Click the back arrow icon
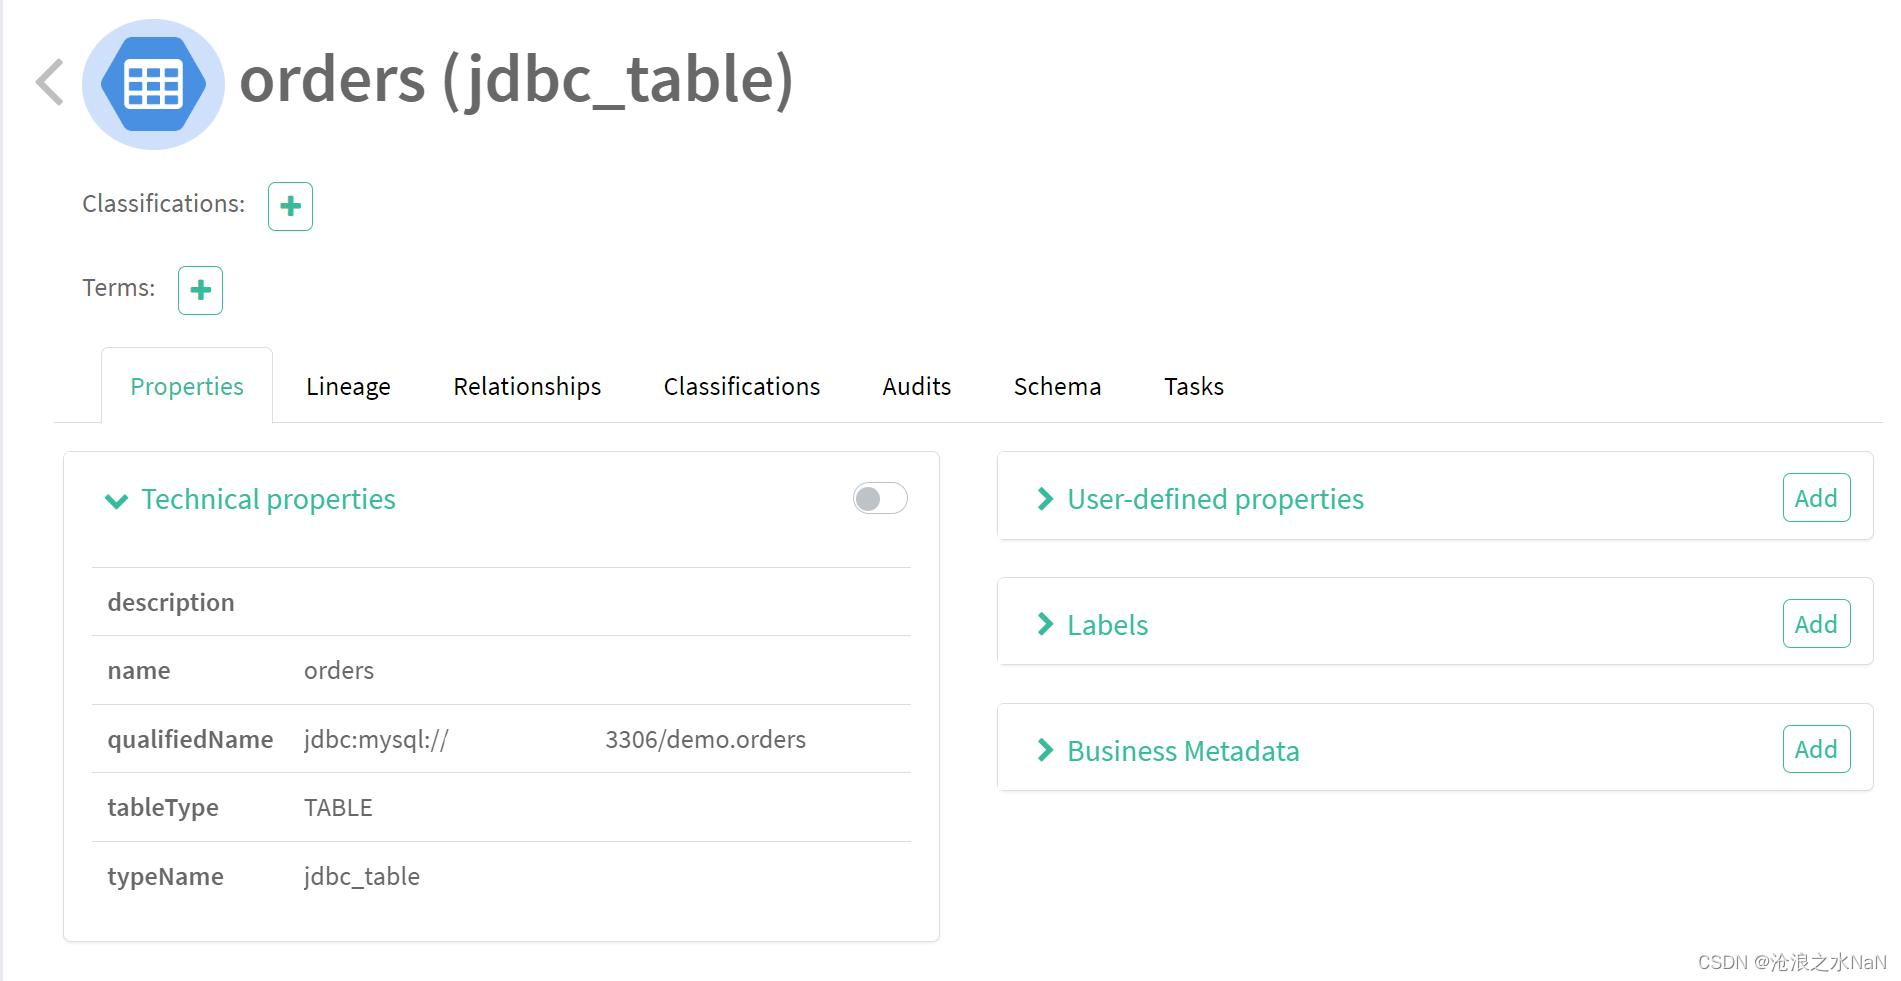The image size is (1901, 981). click(x=50, y=82)
